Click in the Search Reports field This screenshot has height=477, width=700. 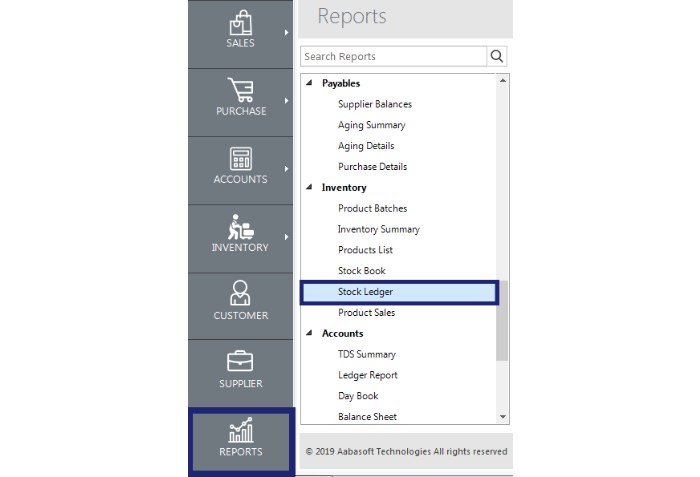click(x=393, y=56)
